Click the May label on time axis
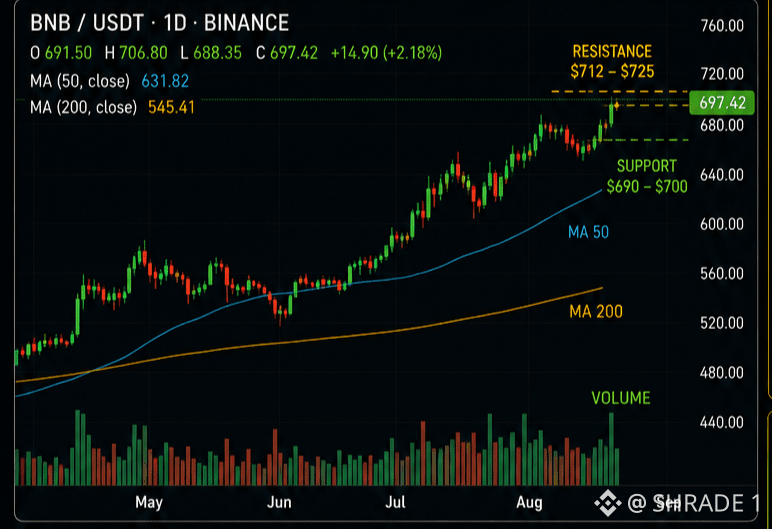This screenshot has height=529, width=772. tap(149, 502)
